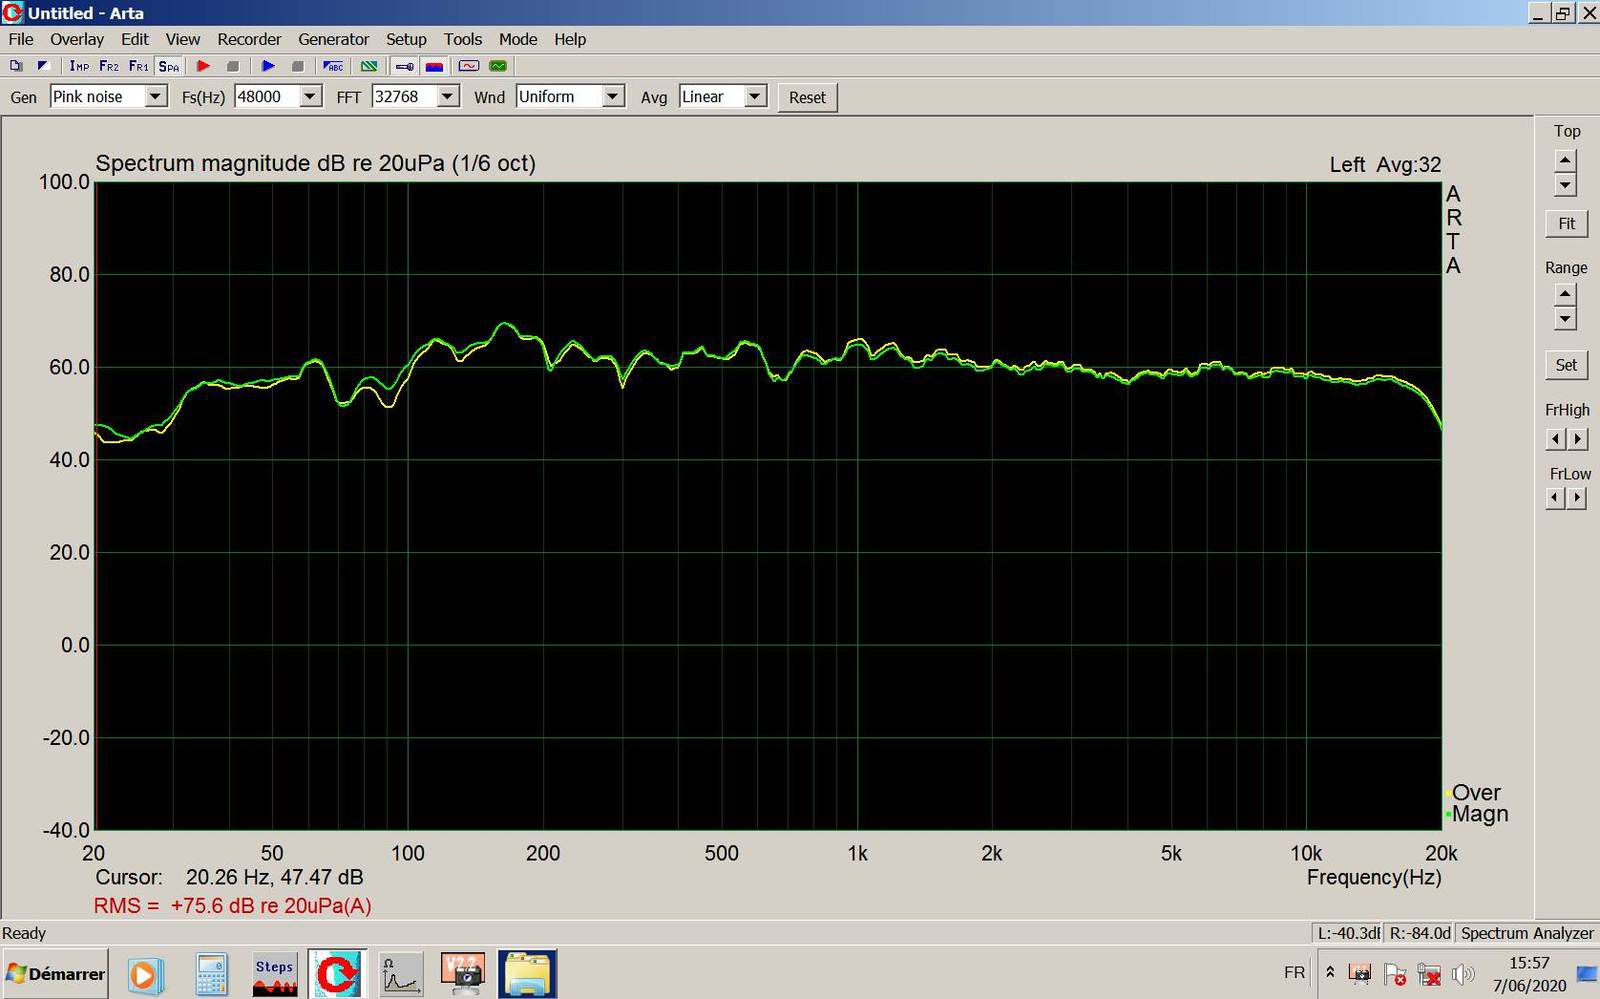Open the screen capture app in taskbar
The image size is (1600, 999).
[x=463, y=974]
